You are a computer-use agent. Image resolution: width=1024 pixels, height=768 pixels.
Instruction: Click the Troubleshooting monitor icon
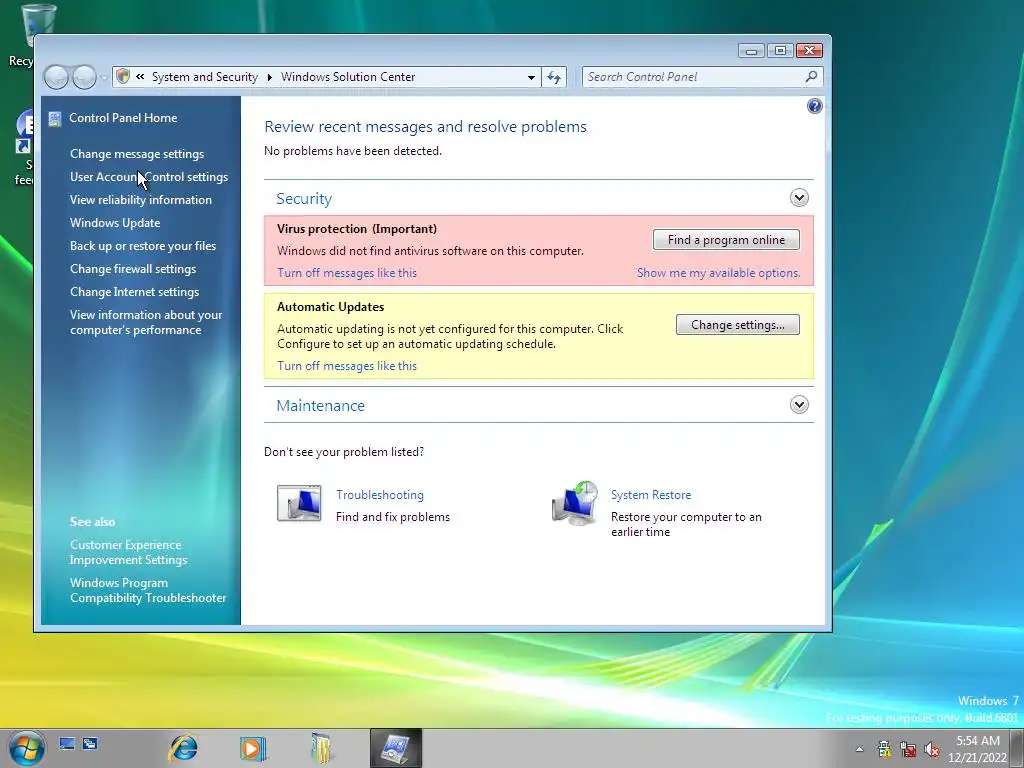pos(299,503)
